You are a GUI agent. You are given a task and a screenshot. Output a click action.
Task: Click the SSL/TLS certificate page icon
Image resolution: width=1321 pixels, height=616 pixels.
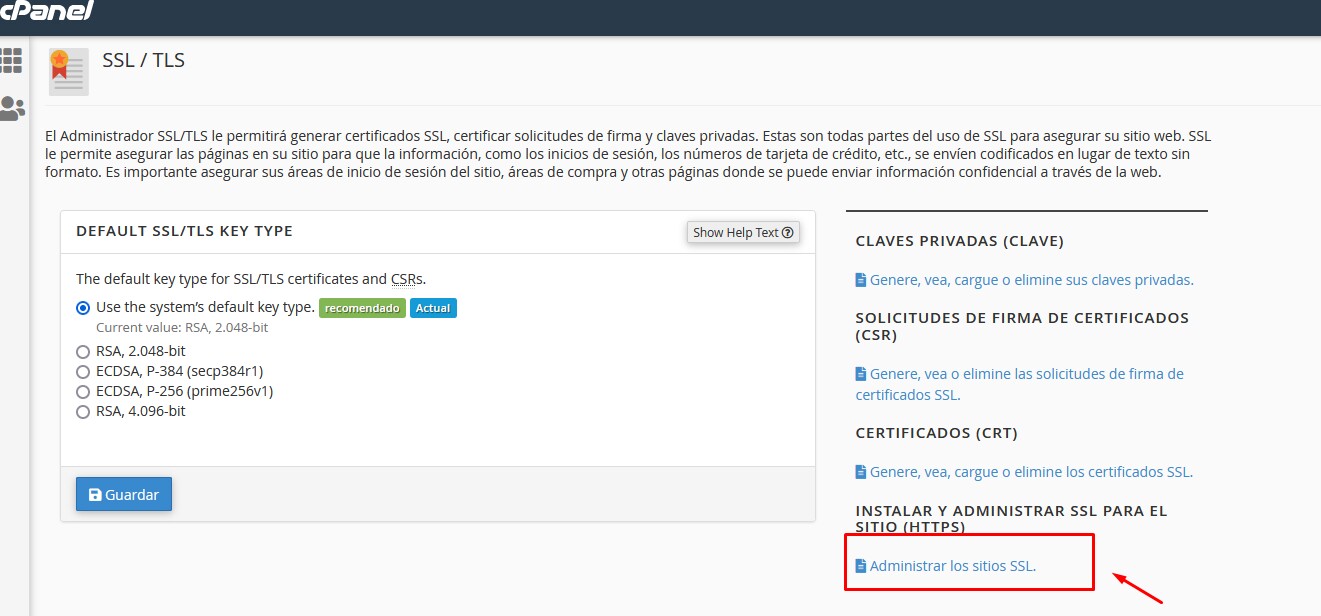(67, 70)
